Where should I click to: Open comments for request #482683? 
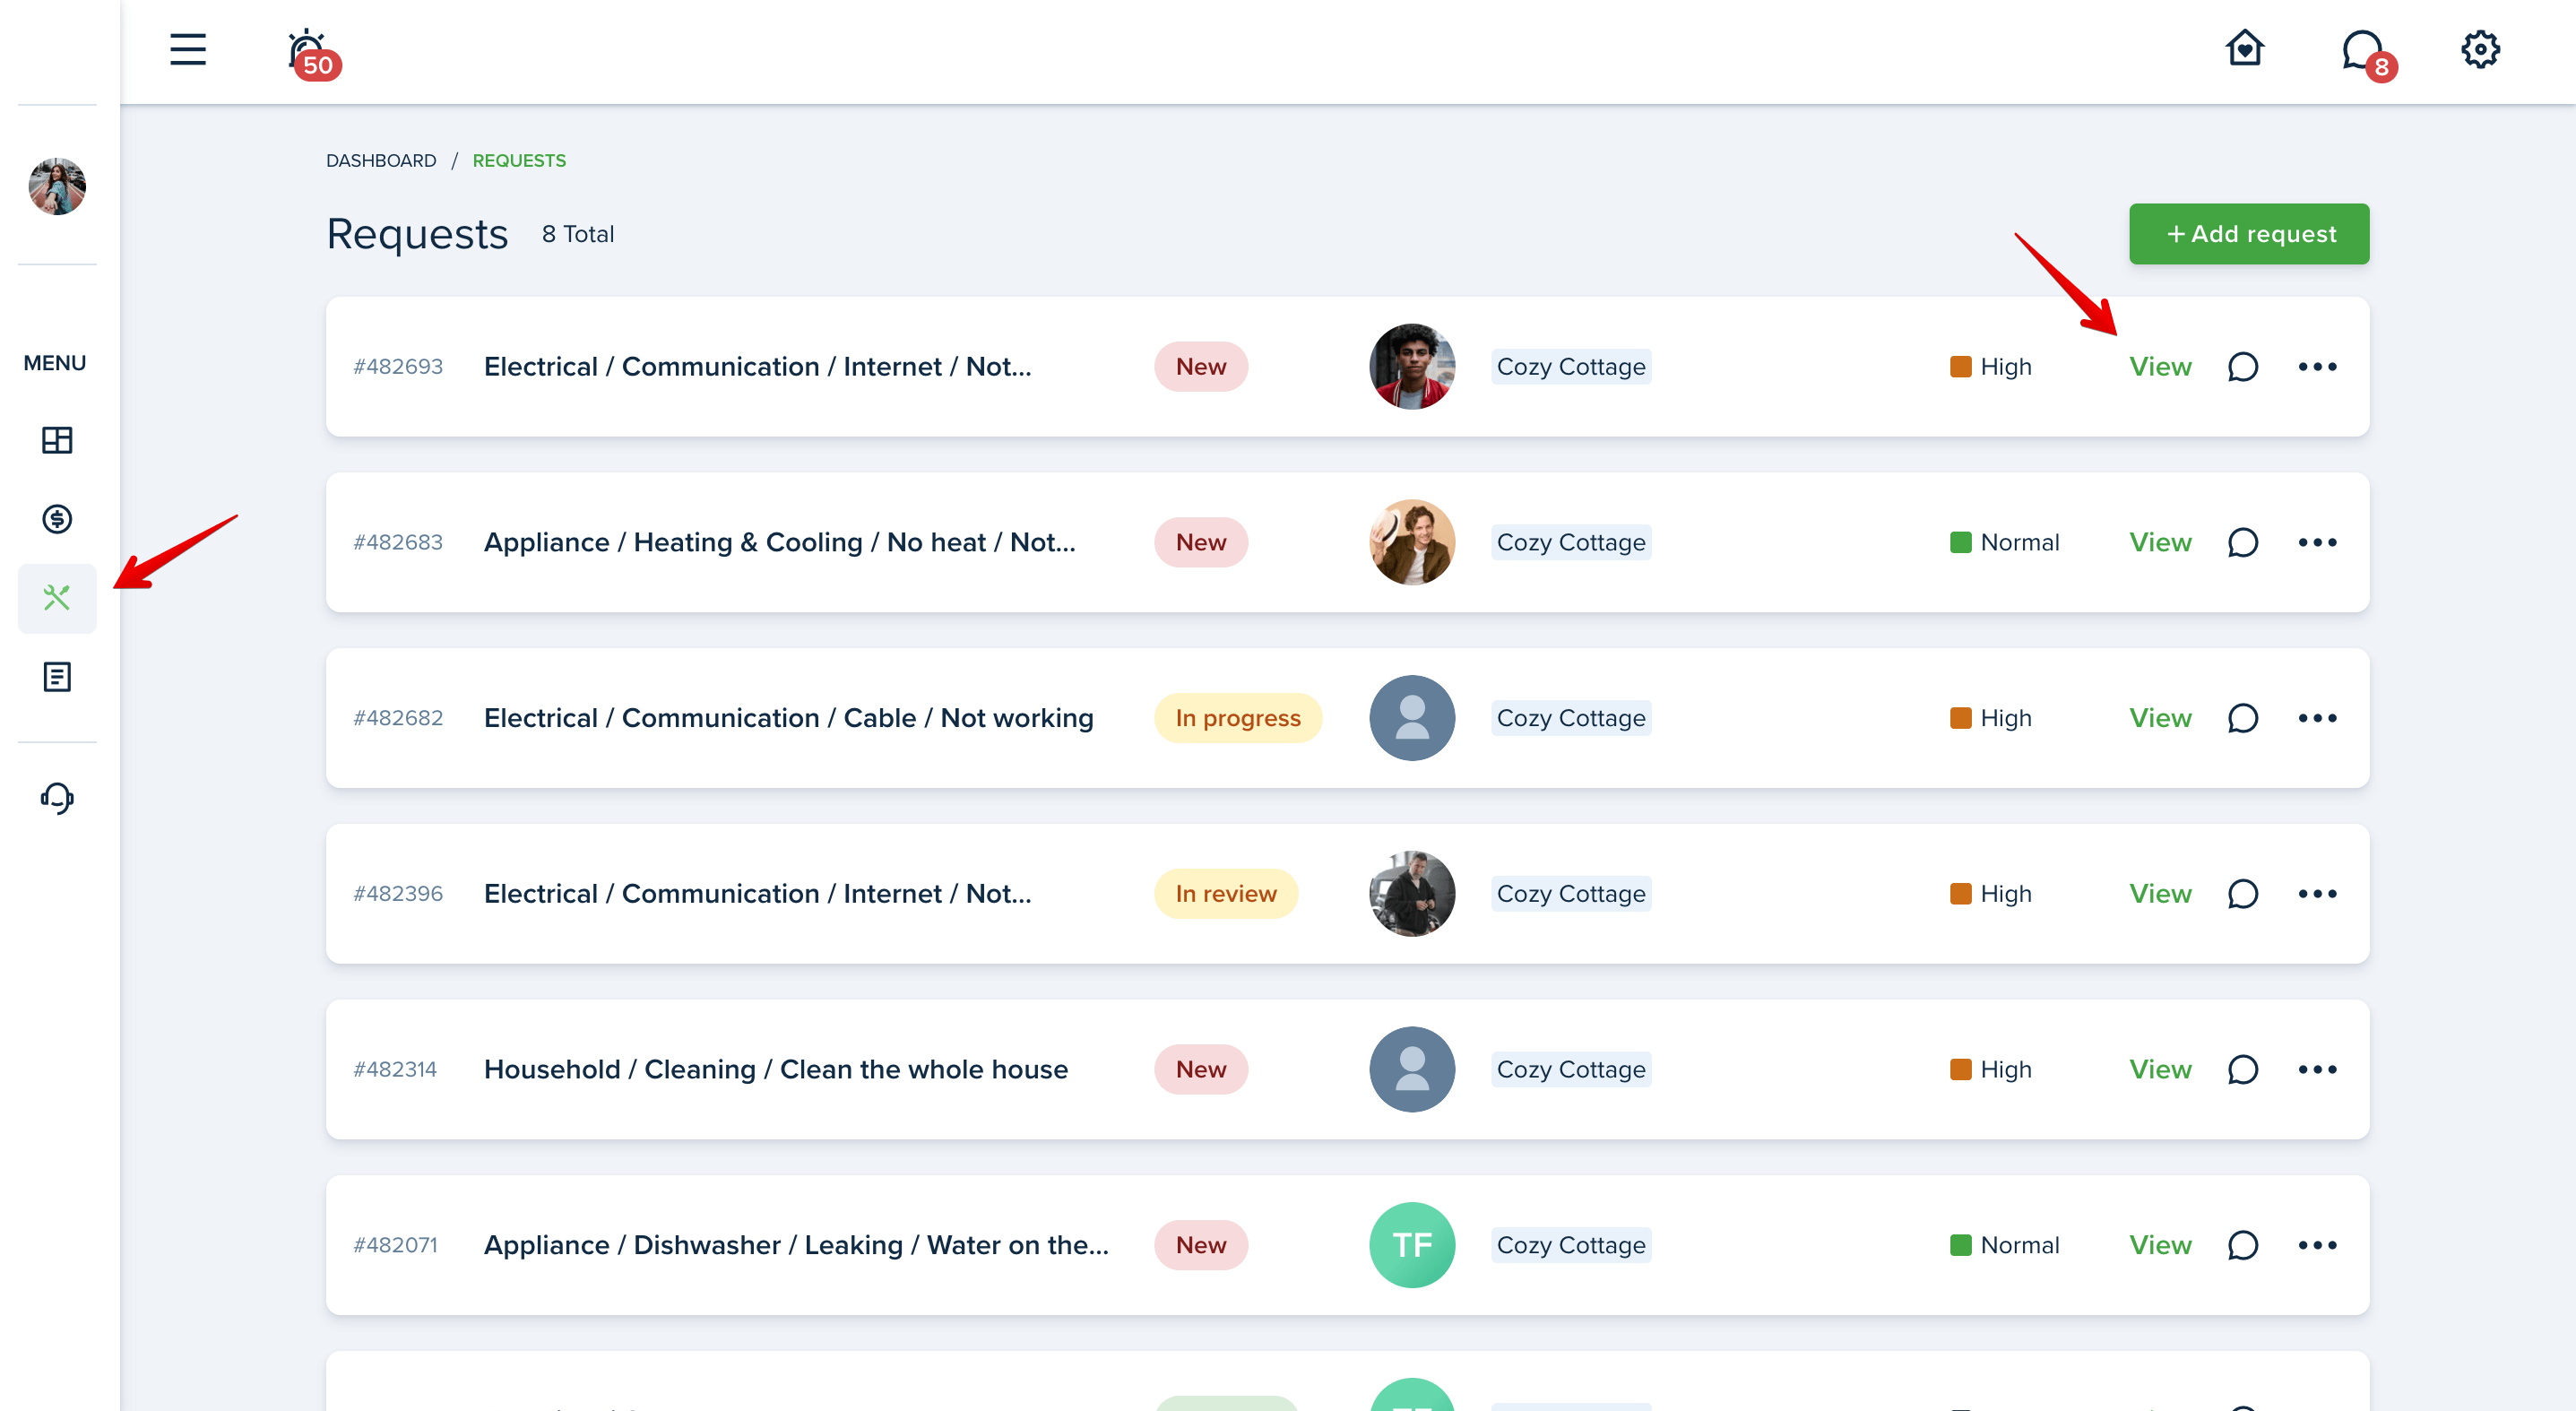click(x=2243, y=543)
